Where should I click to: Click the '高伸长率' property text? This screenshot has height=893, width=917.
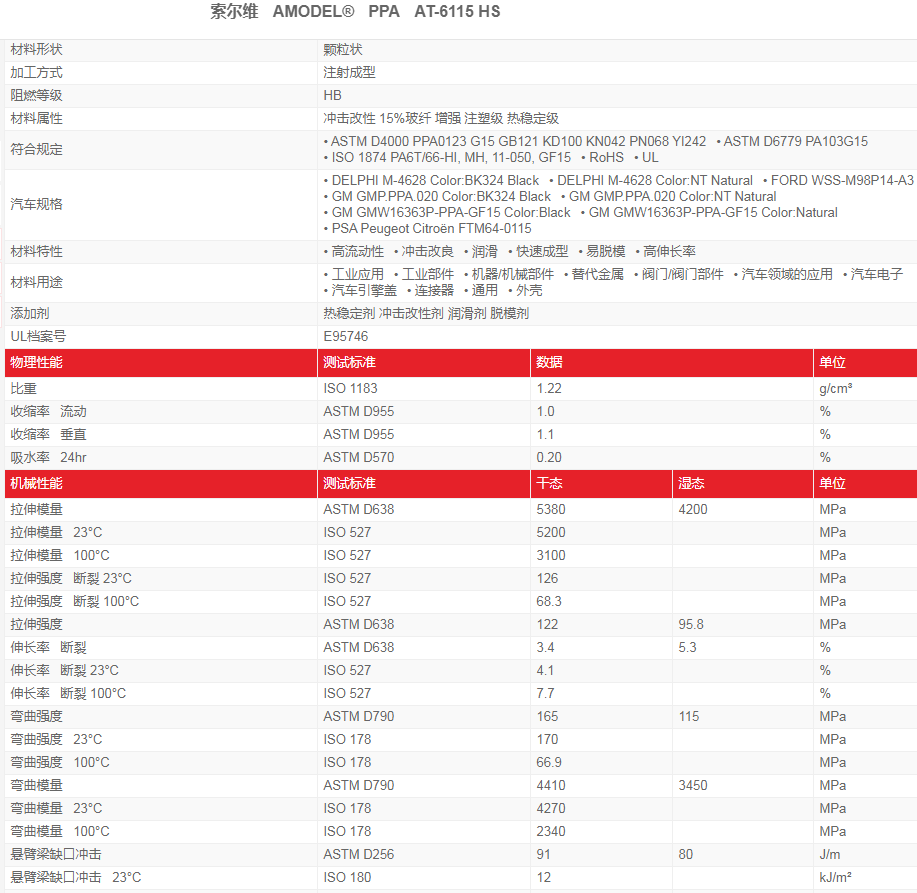(x=670, y=252)
